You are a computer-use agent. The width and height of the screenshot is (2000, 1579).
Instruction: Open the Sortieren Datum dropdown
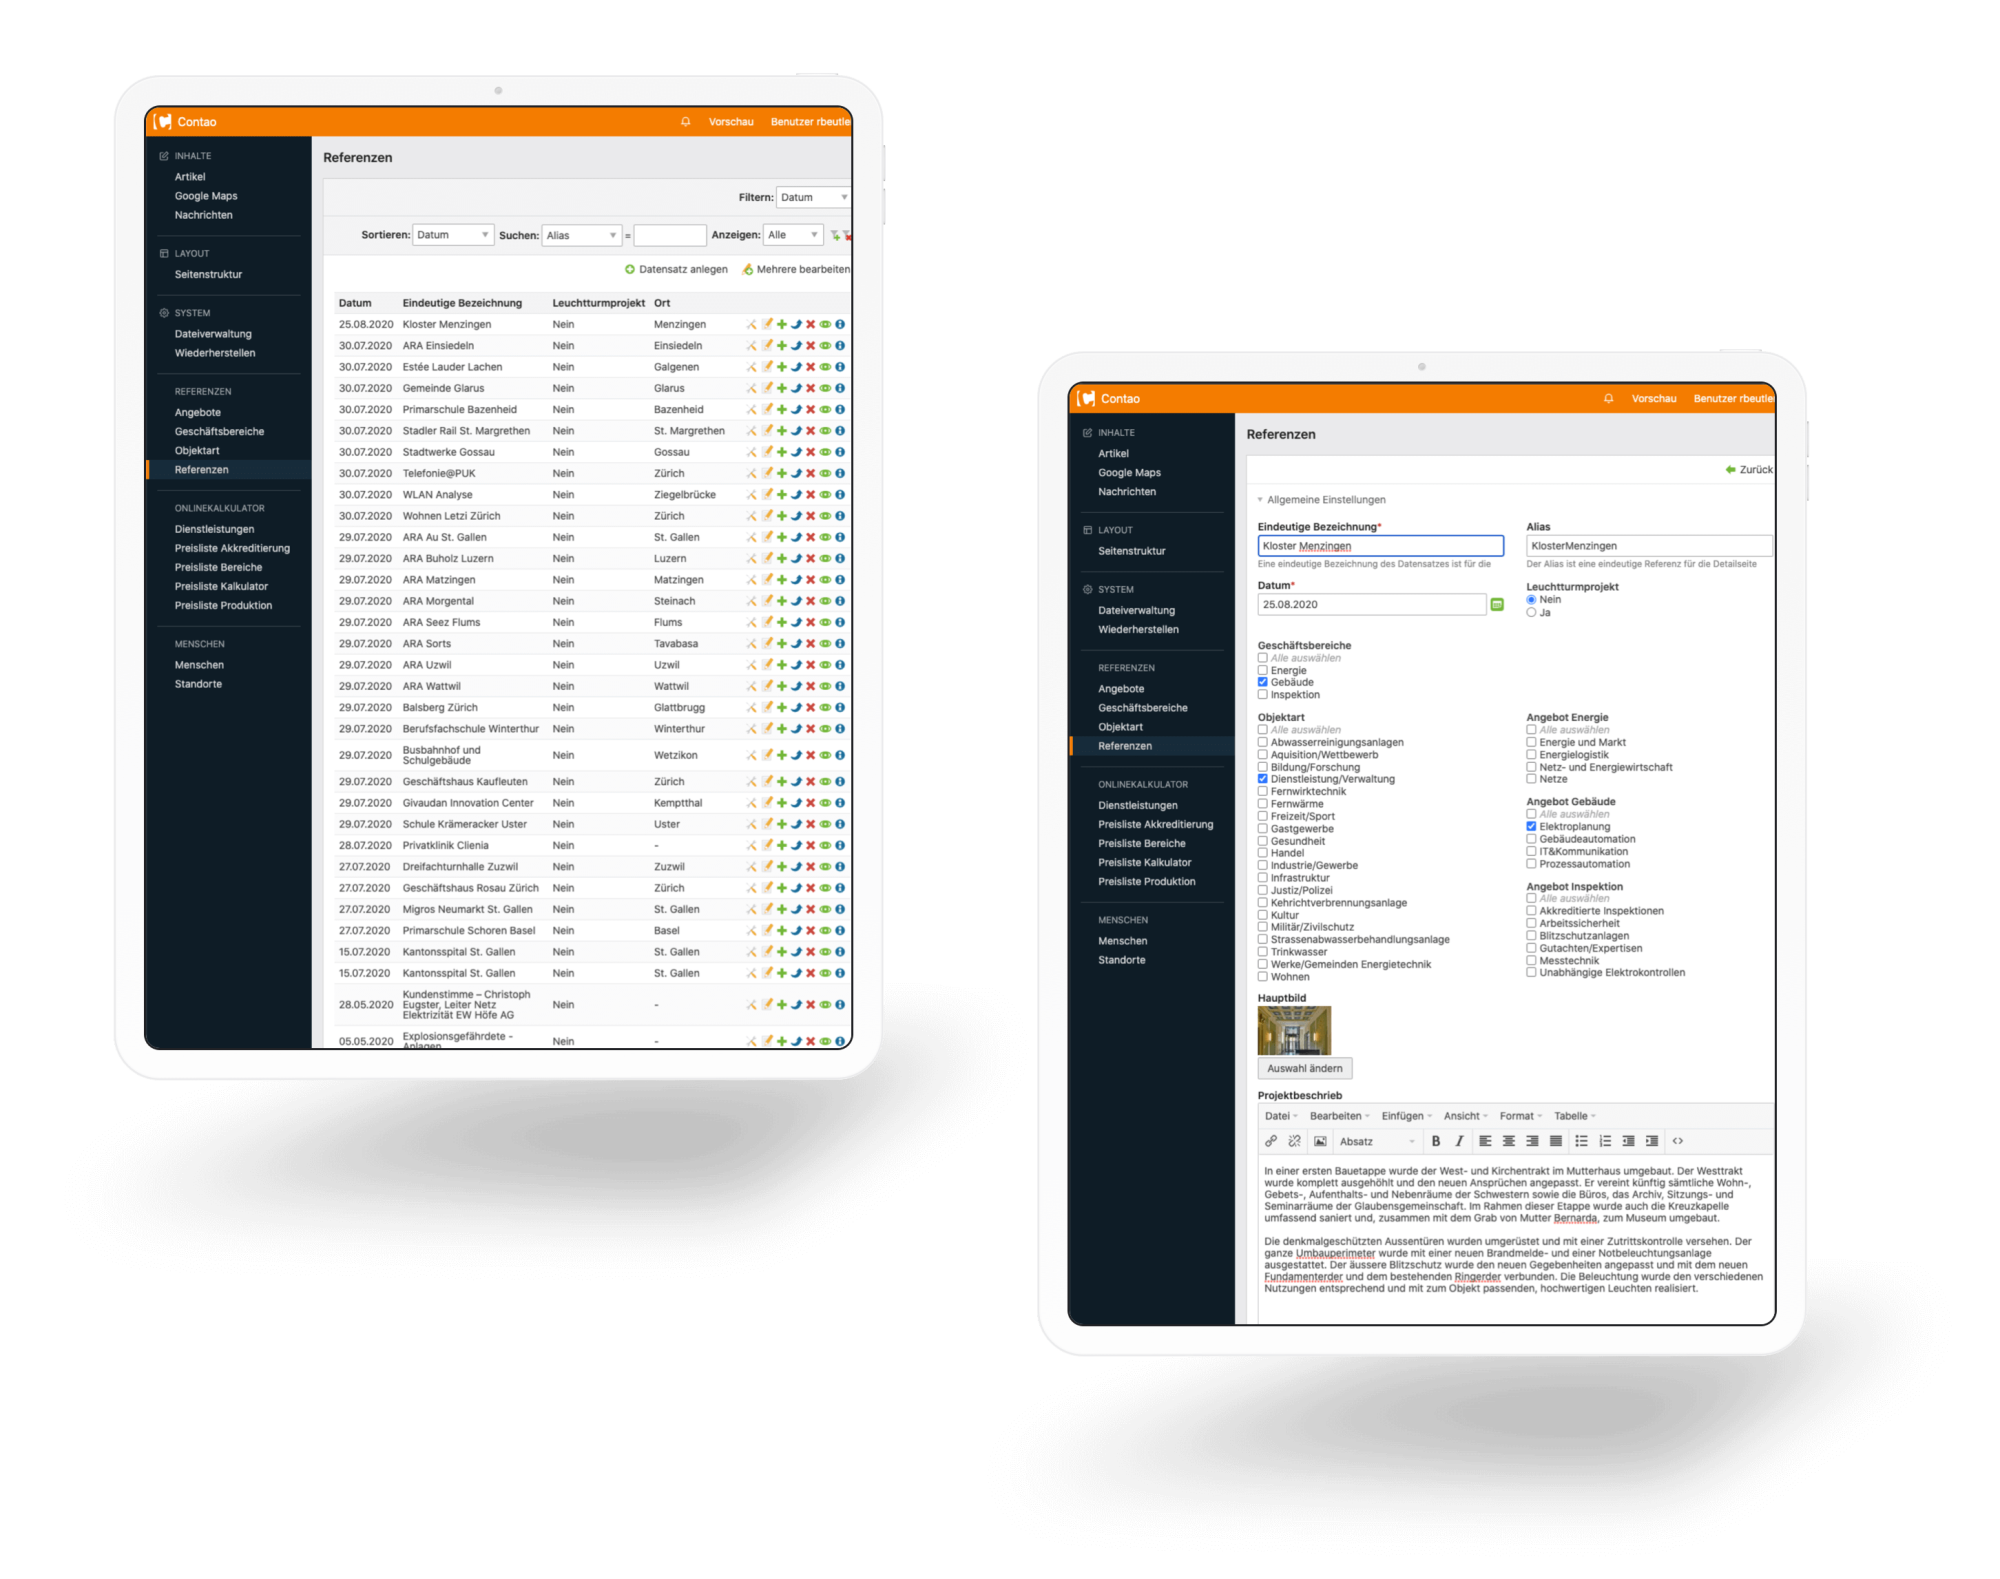[x=453, y=235]
